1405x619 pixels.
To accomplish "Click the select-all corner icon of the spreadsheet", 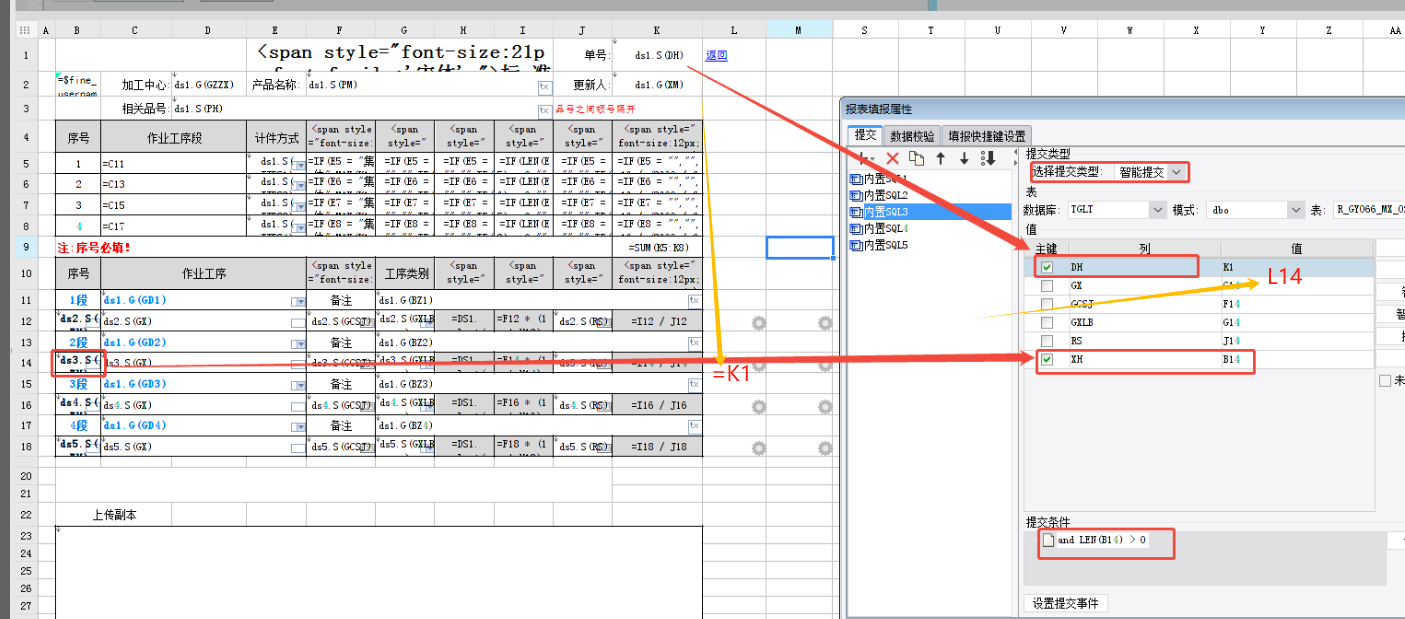I will pos(25,30).
